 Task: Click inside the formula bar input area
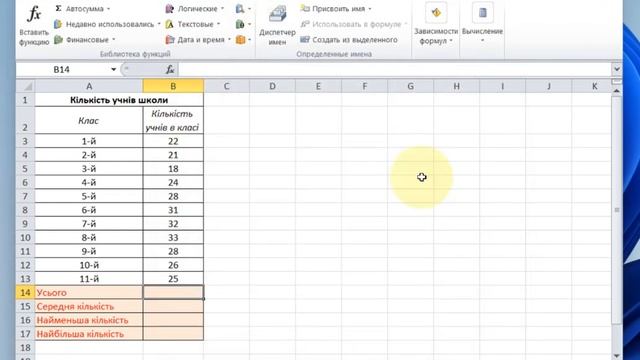click(x=395, y=70)
